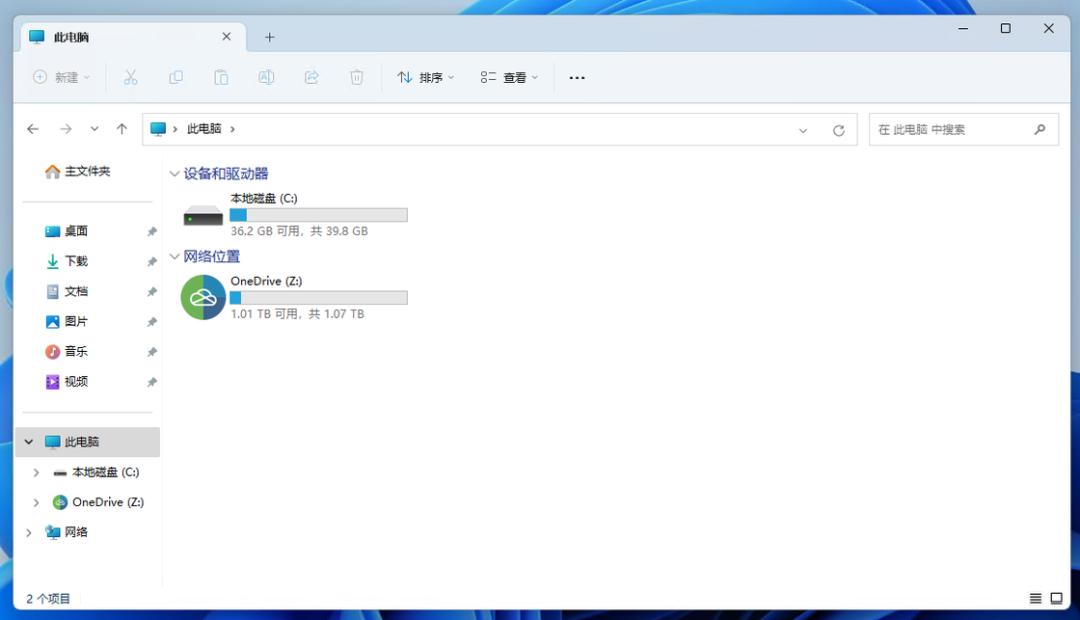Open the 排序 sort dropdown
This screenshot has width=1080, height=620.
point(426,77)
